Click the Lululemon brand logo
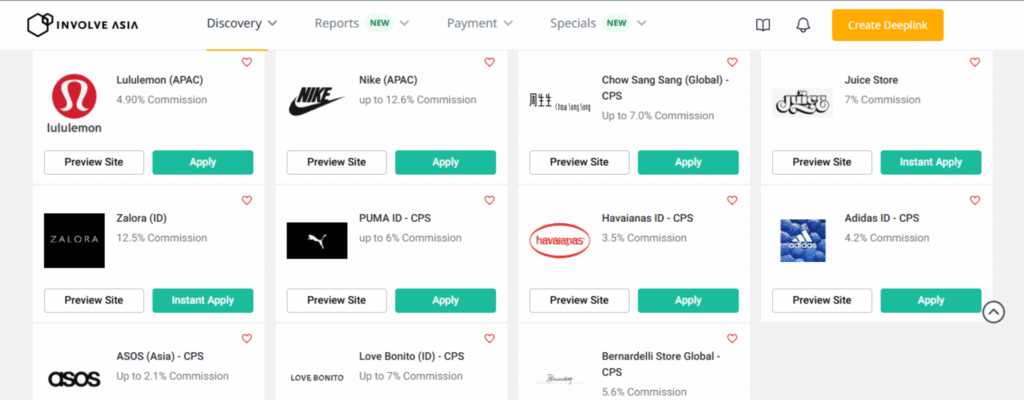This screenshot has width=1024, height=400. [74, 102]
